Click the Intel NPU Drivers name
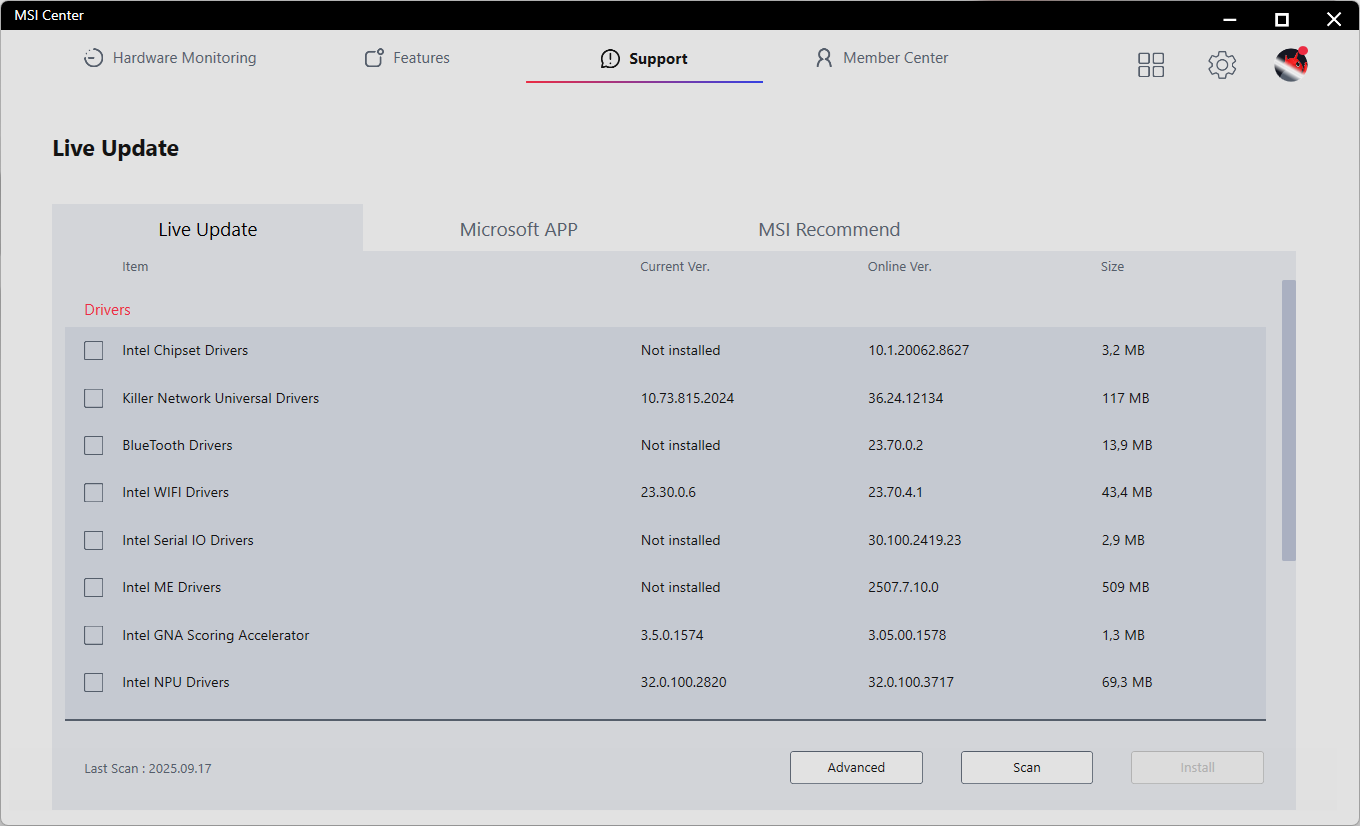 tap(176, 682)
